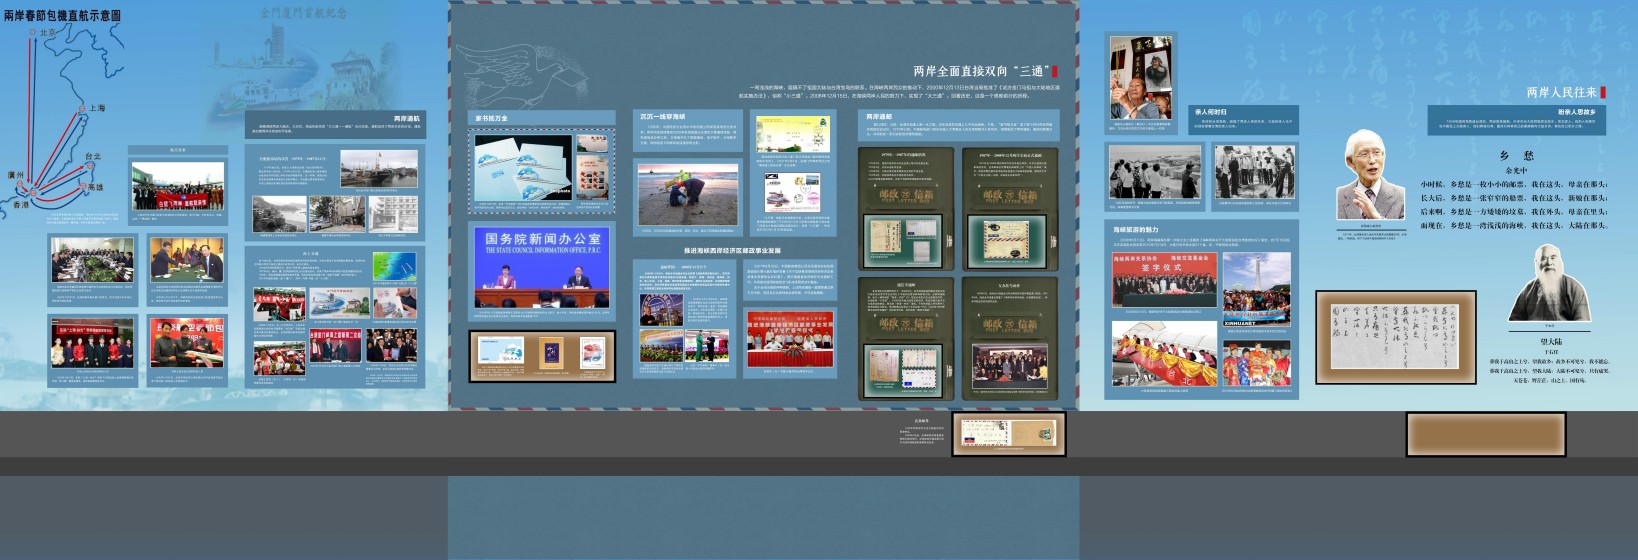This screenshot has height=560, width=1638.
Task: Click the red bar beside 两岸人民往来
Action: 1603,92
